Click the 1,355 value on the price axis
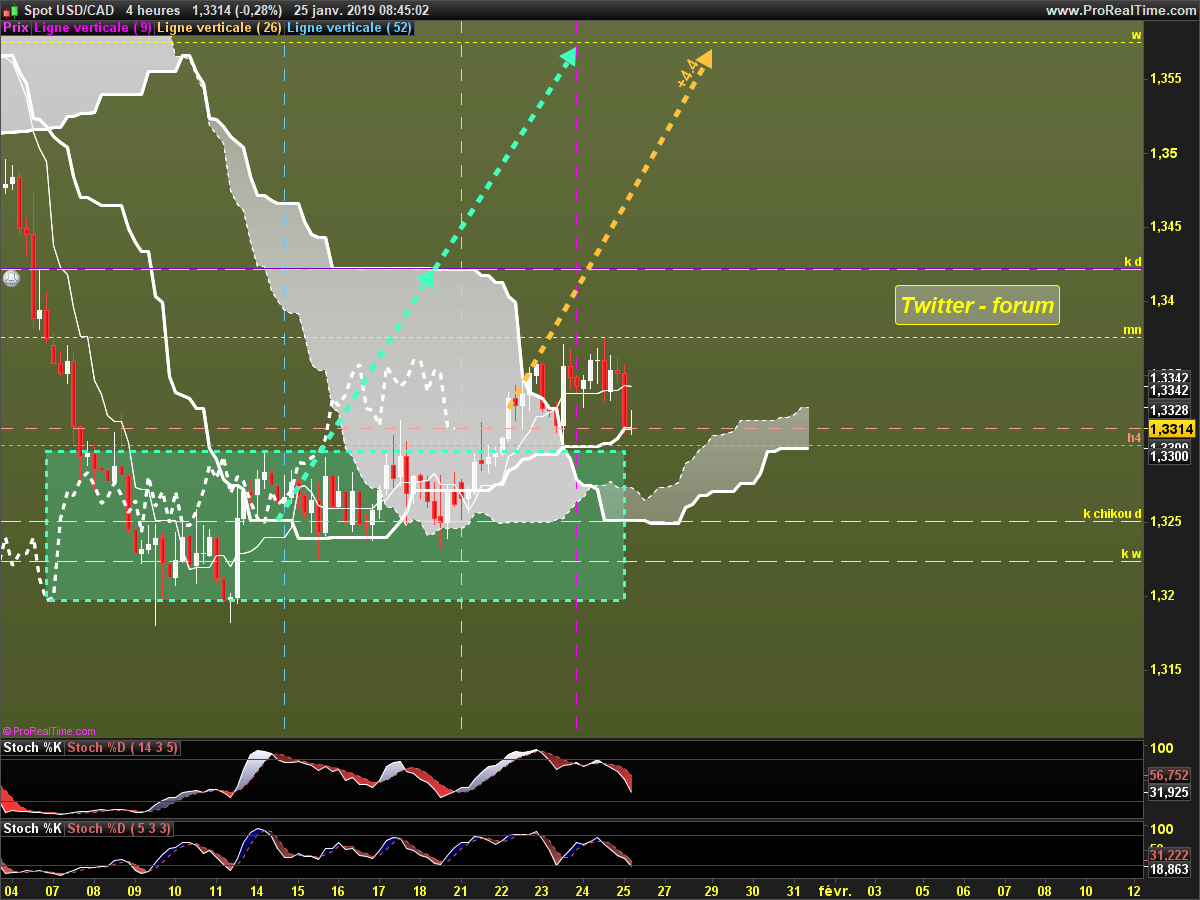The height and width of the screenshot is (900, 1200). (x=1166, y=78)
